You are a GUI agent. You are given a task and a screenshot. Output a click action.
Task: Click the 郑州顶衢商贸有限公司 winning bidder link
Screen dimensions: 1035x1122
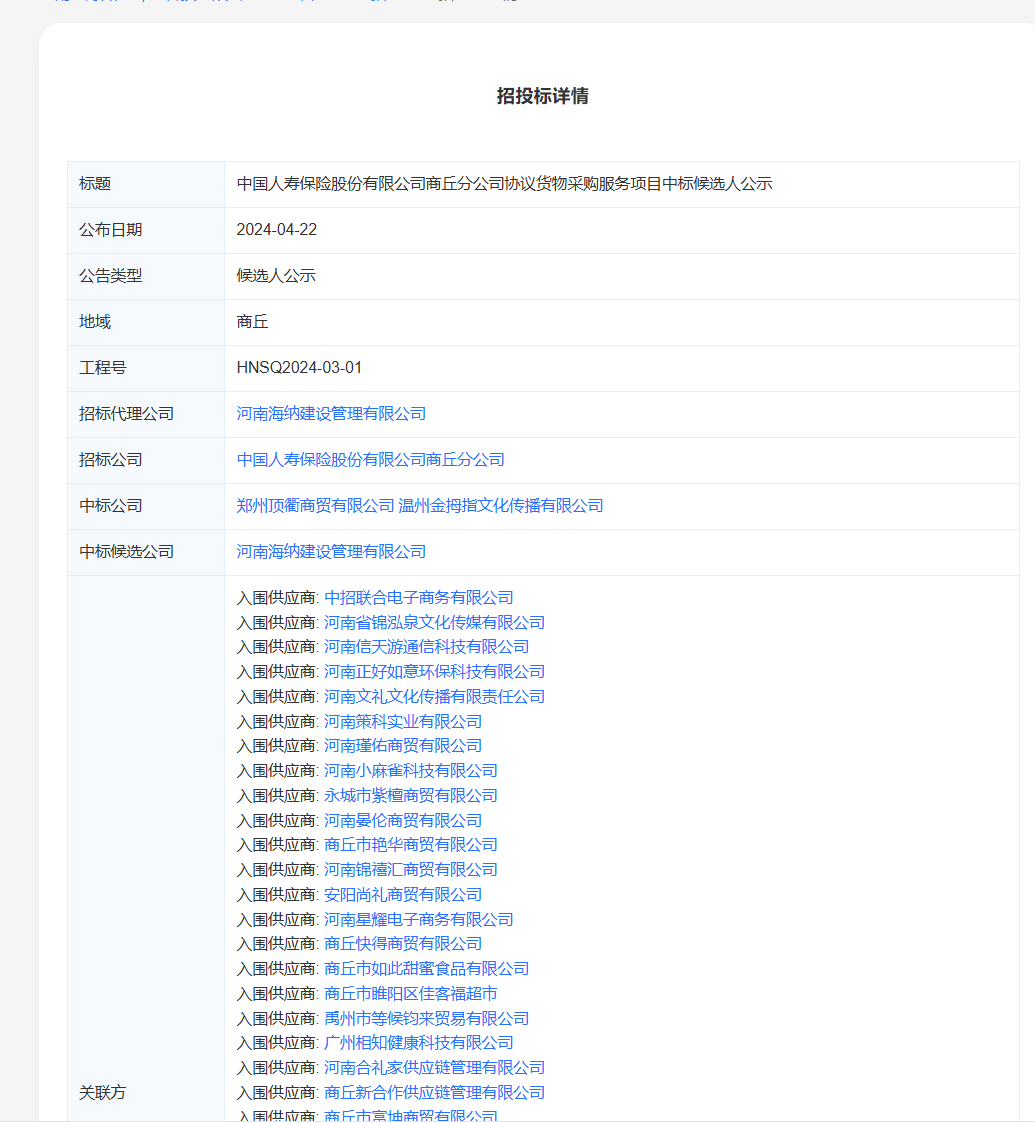315,506
